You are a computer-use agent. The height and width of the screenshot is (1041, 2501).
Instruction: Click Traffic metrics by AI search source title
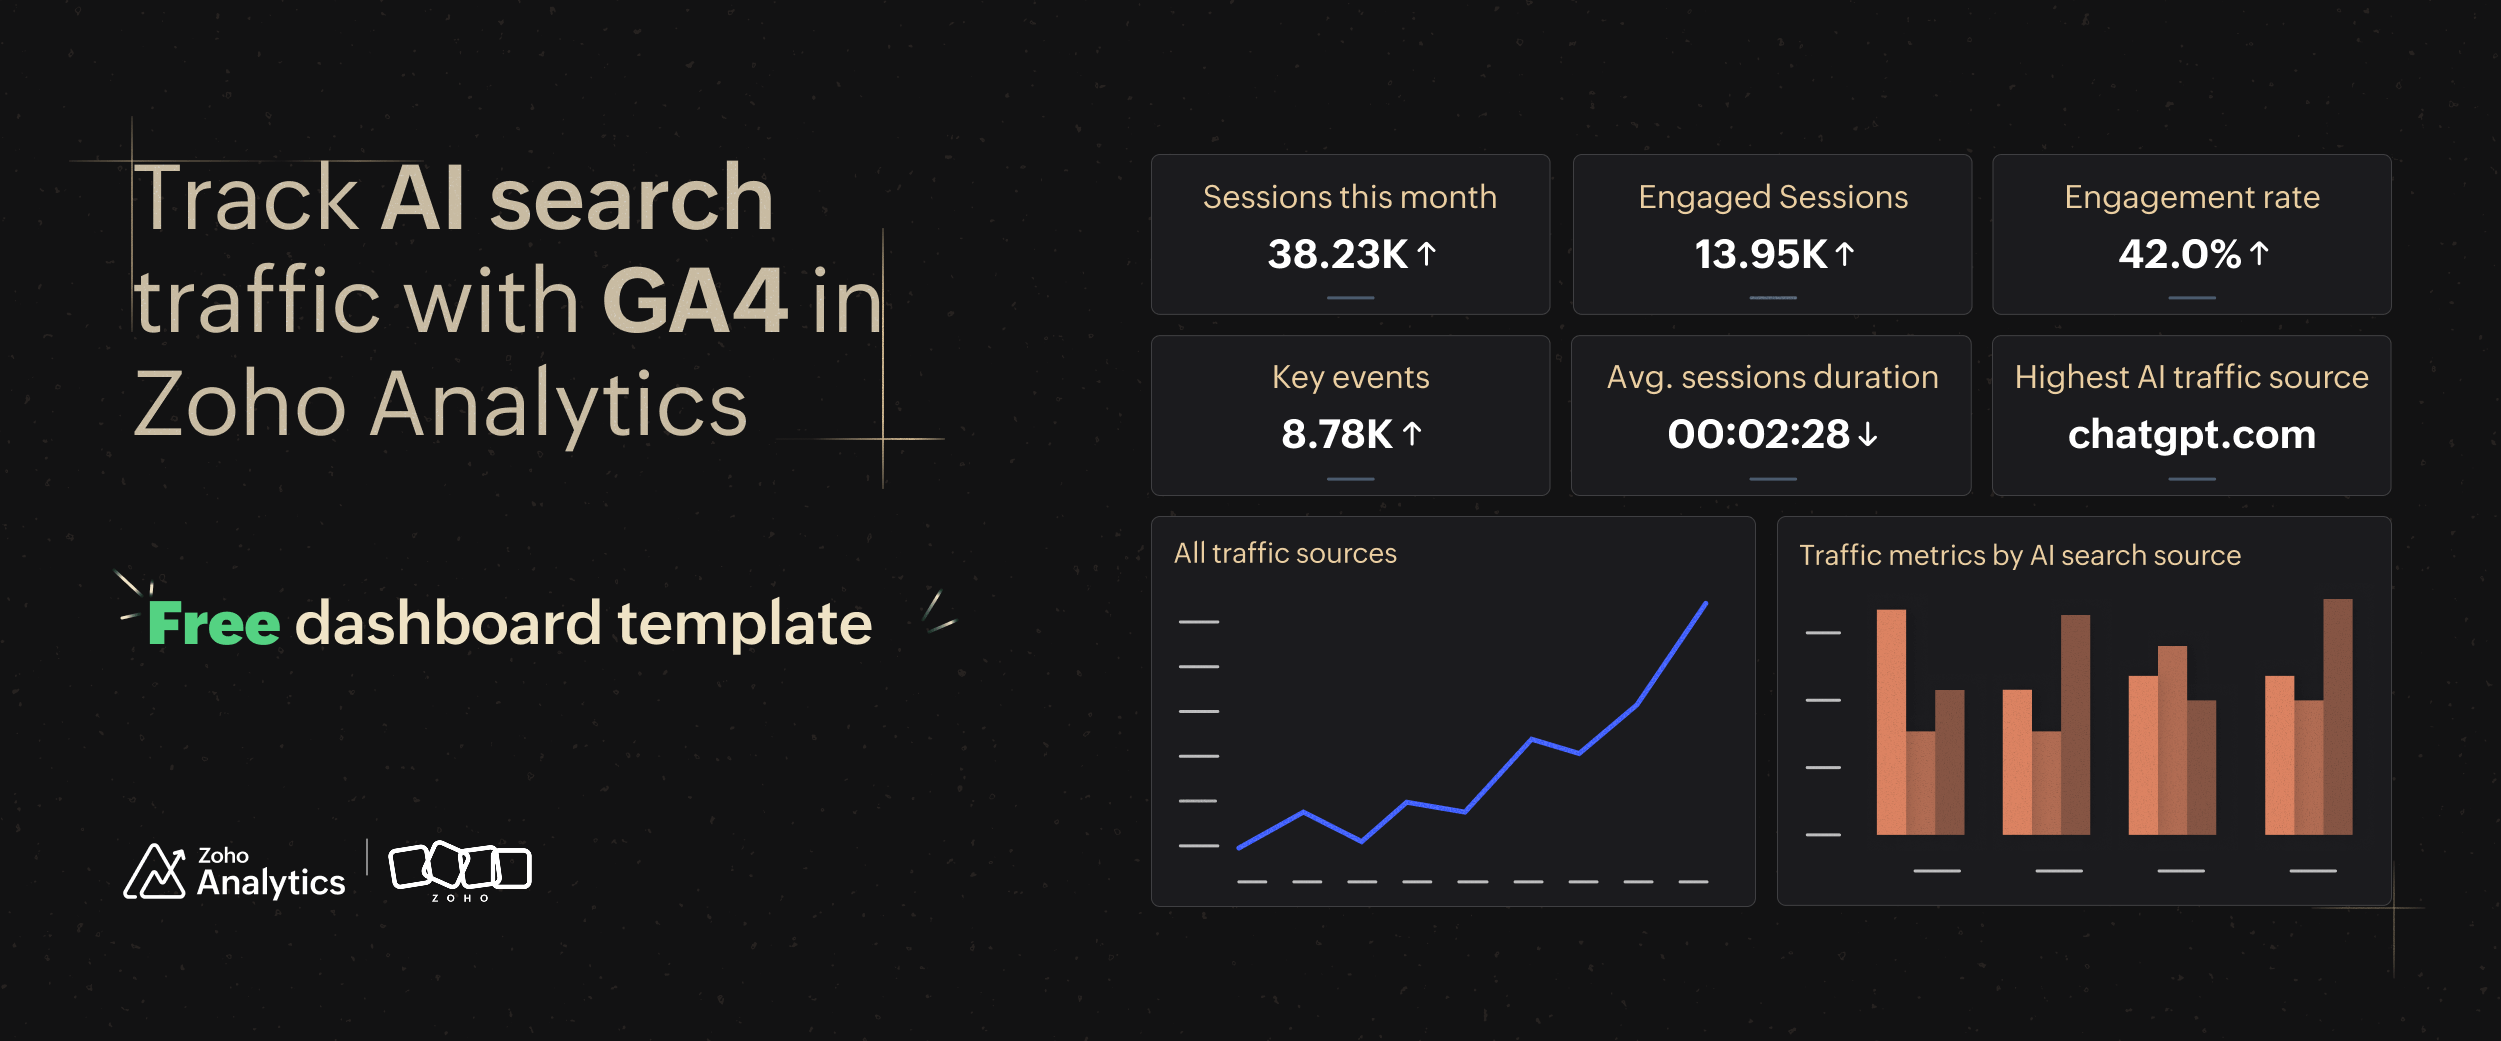[2020, 556]
